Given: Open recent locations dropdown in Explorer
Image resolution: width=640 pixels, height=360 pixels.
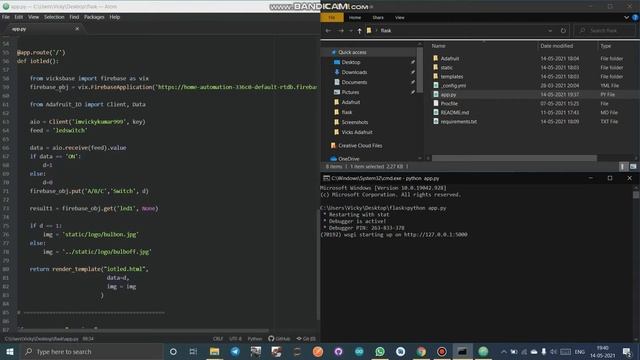Looking at the screenshot, I should (x=350, y=31).
